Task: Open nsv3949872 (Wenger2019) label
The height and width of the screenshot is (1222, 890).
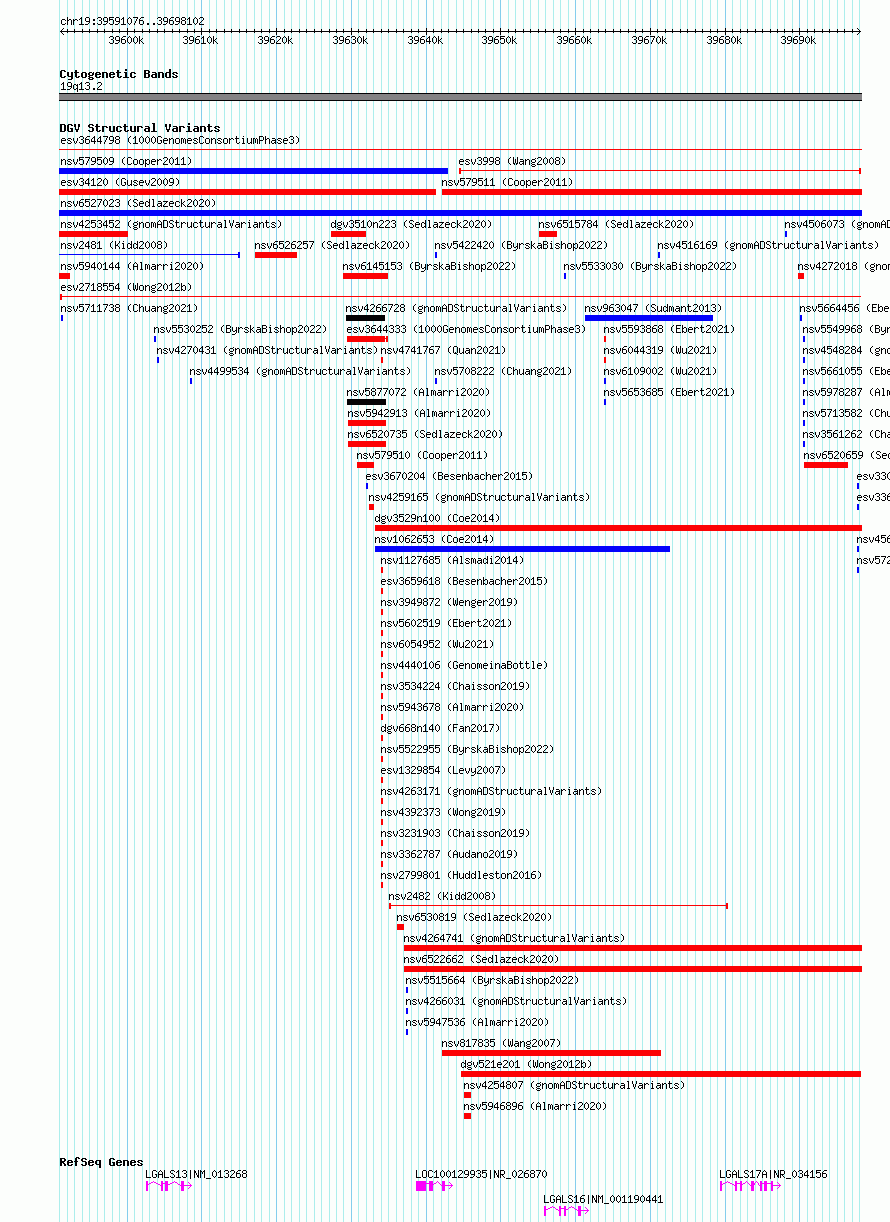Action: [448, 602]
